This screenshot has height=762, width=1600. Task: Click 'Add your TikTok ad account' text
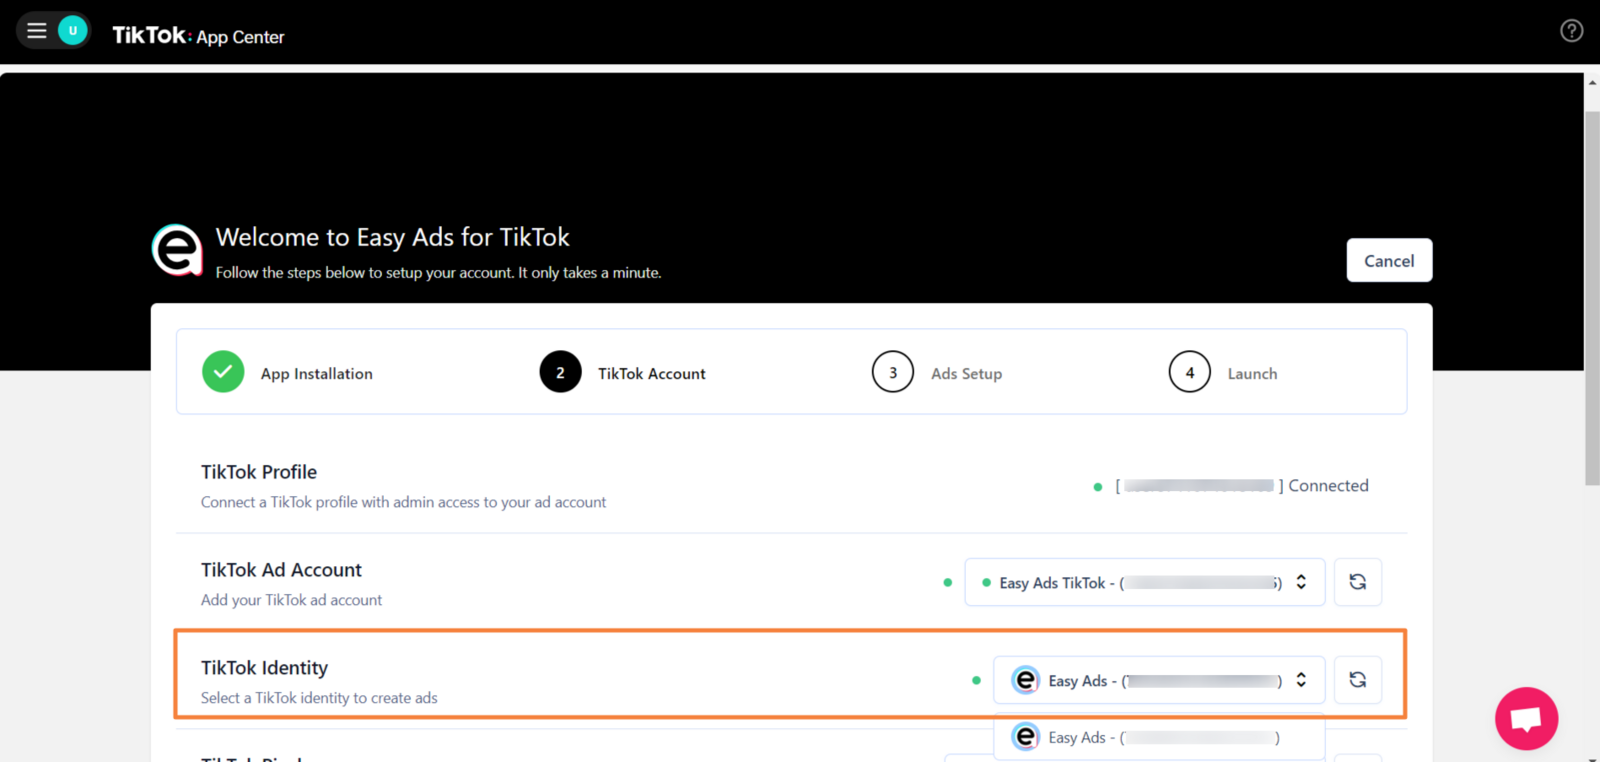pyautogui.click(x=291, y=600)
